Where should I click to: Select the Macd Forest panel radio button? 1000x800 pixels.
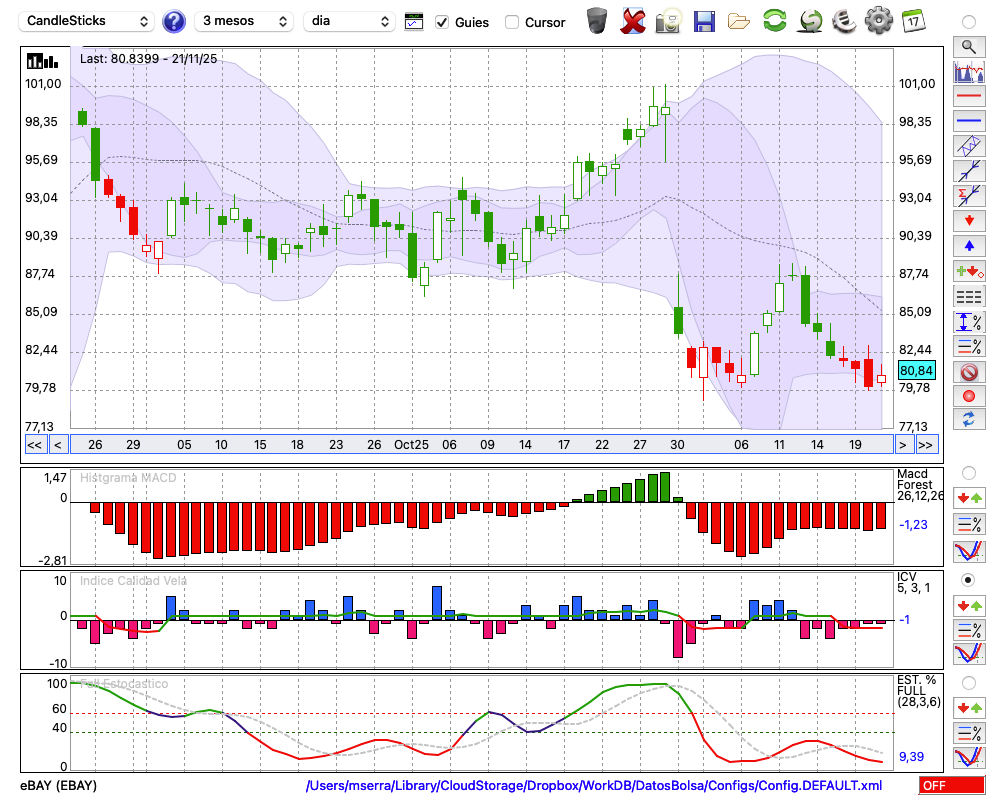coord(968,472)
